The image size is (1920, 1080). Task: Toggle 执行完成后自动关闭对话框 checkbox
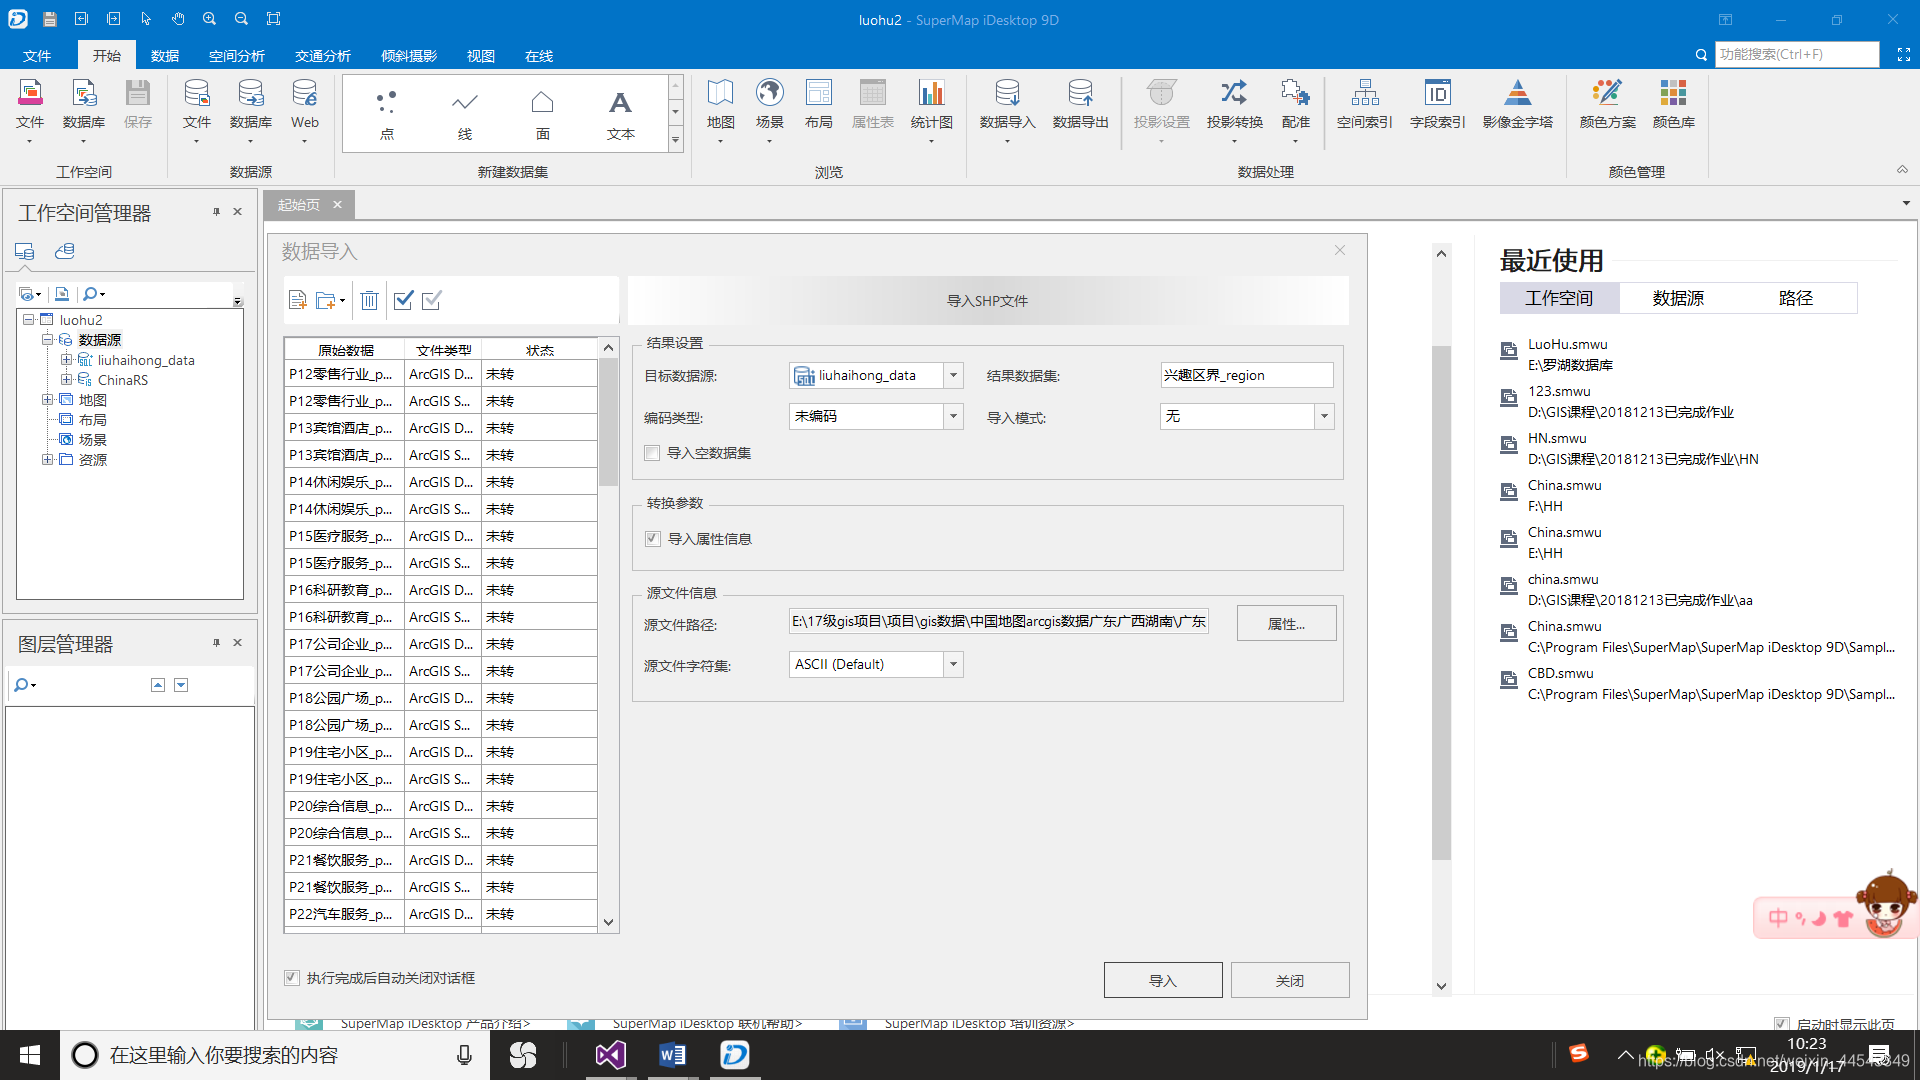click(x=291, y=978)
